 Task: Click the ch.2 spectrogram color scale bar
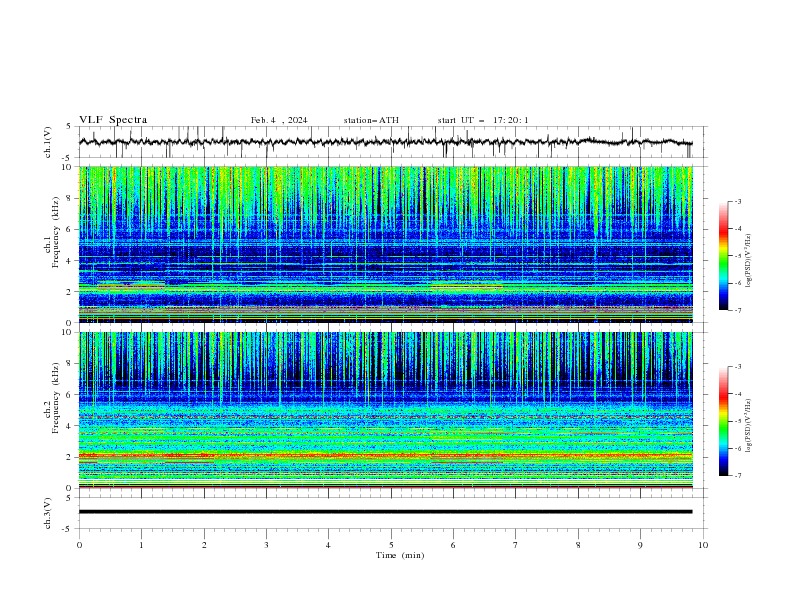click(724, 421)
